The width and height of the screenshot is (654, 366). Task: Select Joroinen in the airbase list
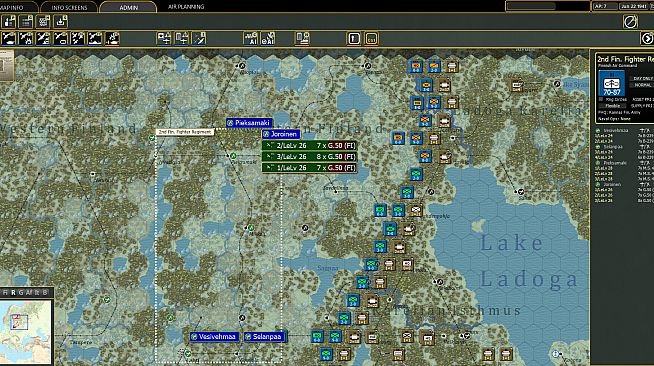pyautogui.click(x=612, y=184)
